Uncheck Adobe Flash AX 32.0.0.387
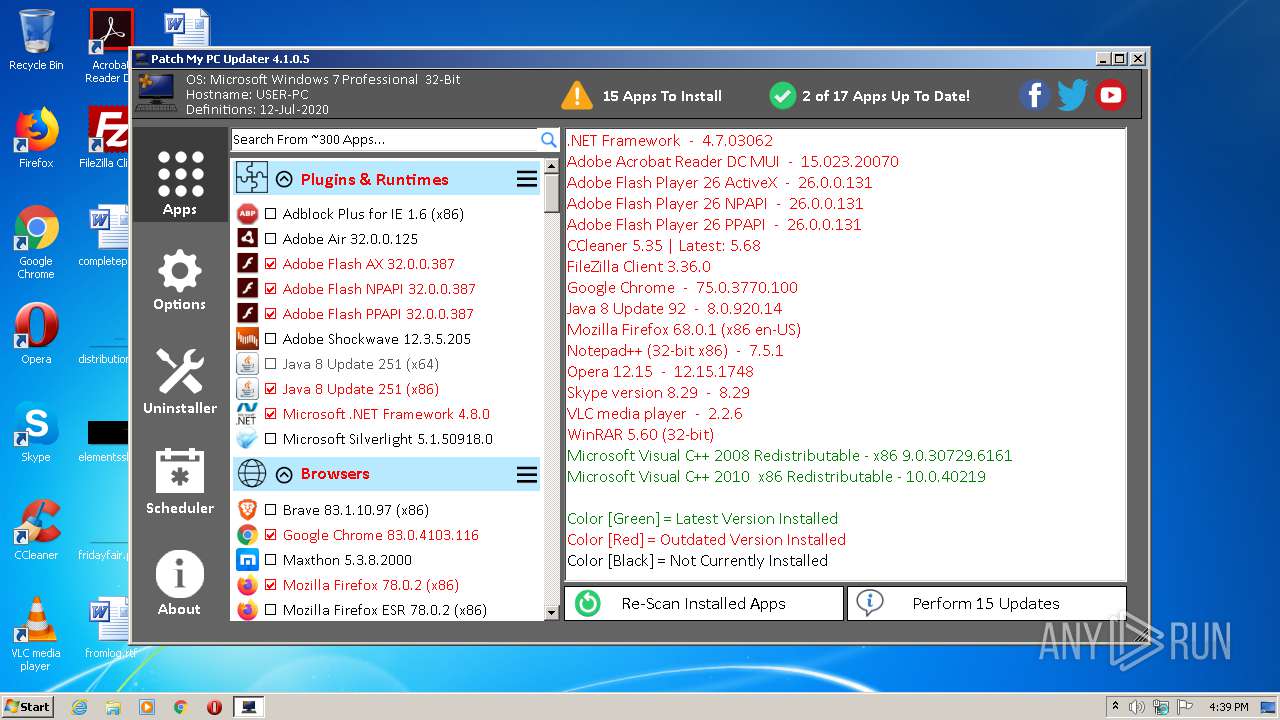The width and height of the screenshot is (1280, 720). [271, 264]
